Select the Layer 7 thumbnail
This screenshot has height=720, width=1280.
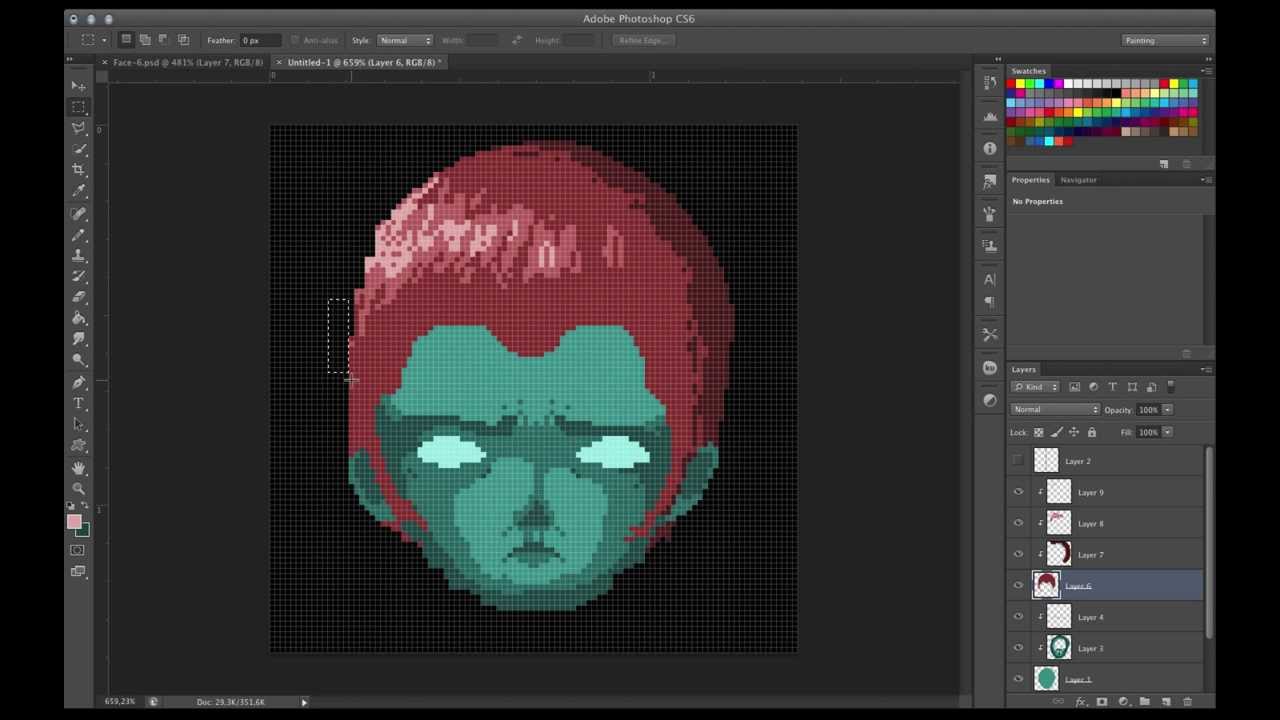[x=1059, y=554]
